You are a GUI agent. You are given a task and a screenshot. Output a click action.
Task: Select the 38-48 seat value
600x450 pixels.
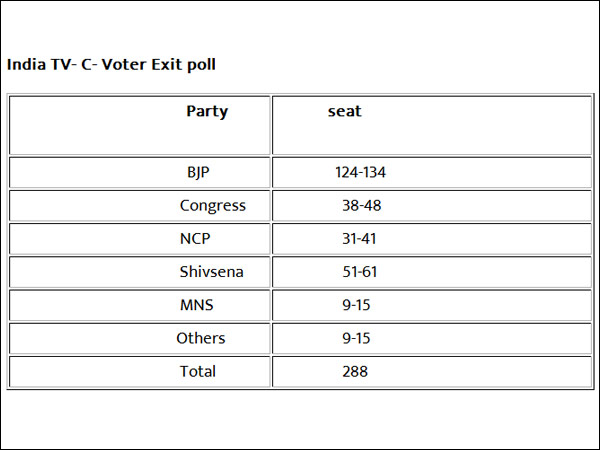[361, 206]
